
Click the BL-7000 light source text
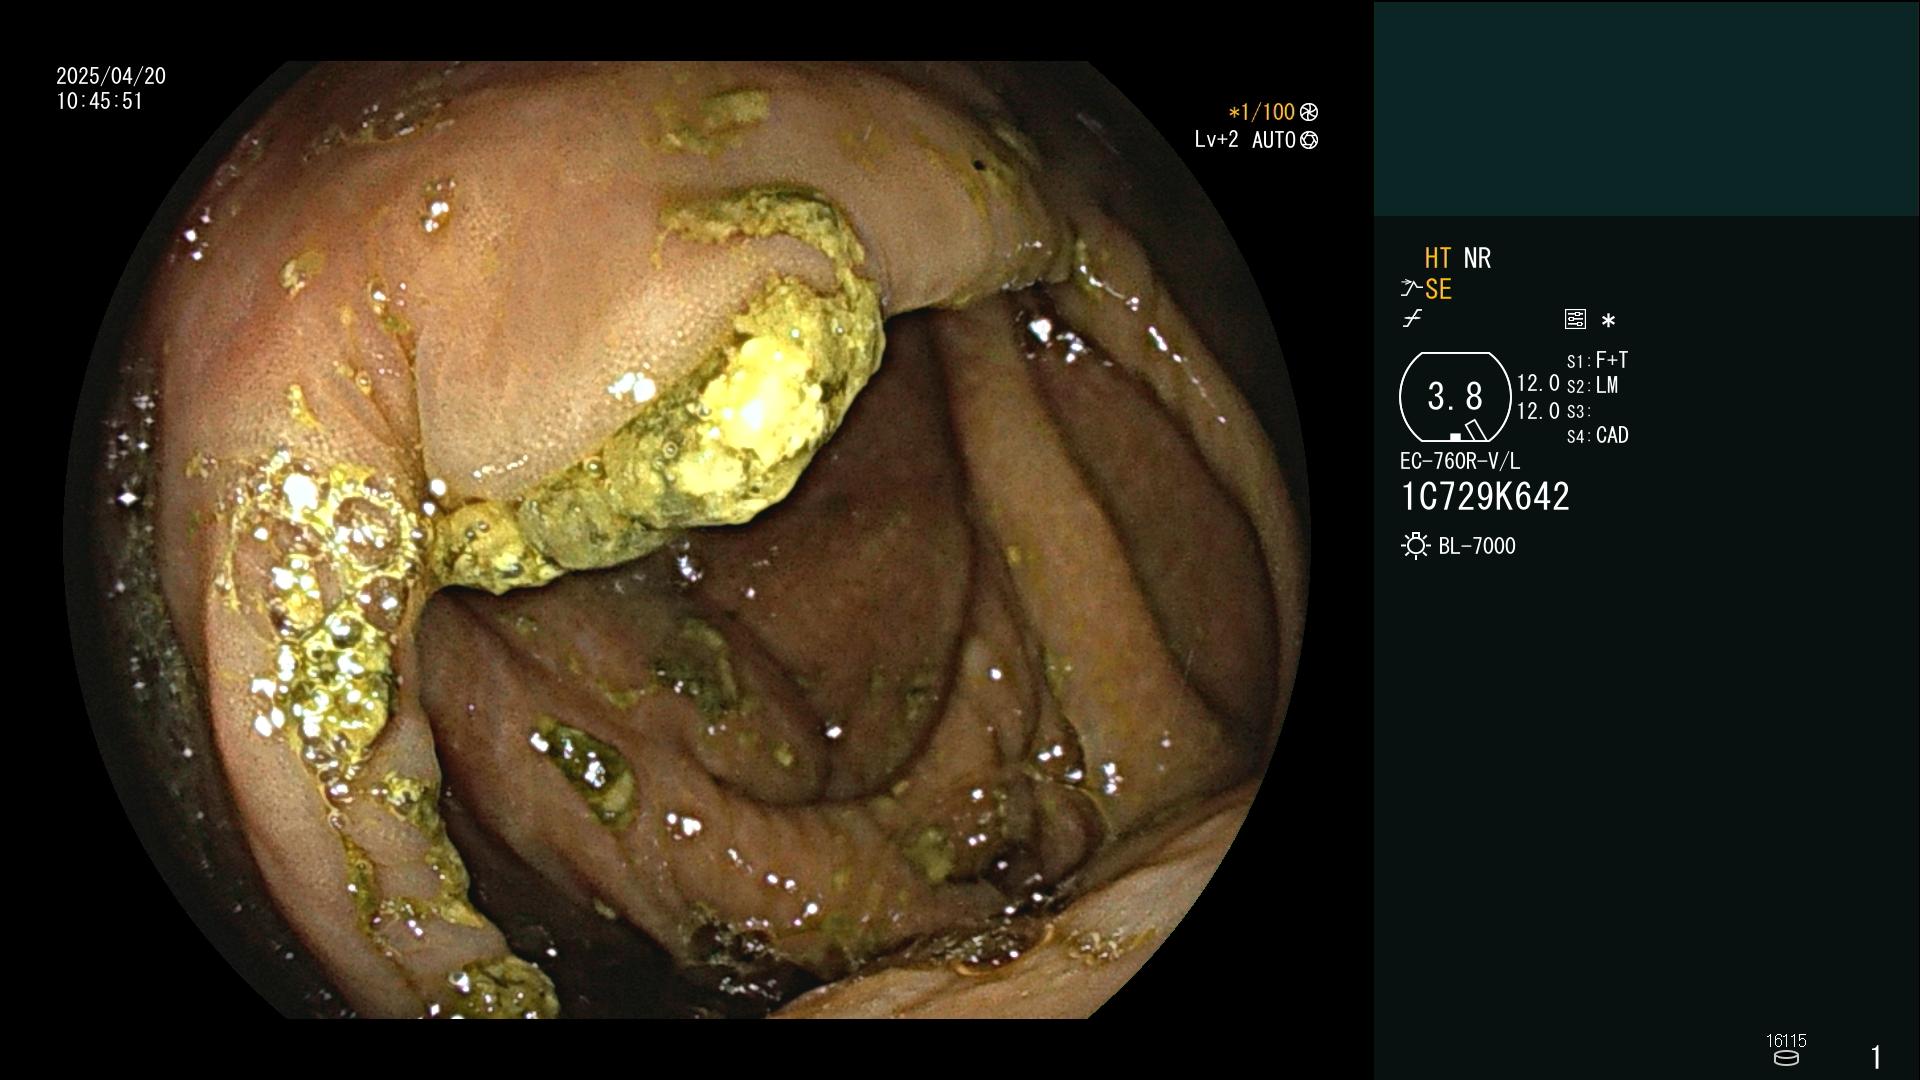1477,546
